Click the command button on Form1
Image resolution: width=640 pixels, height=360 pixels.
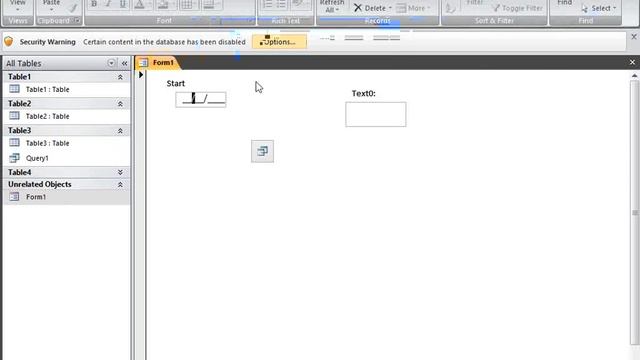pos(262,151)
